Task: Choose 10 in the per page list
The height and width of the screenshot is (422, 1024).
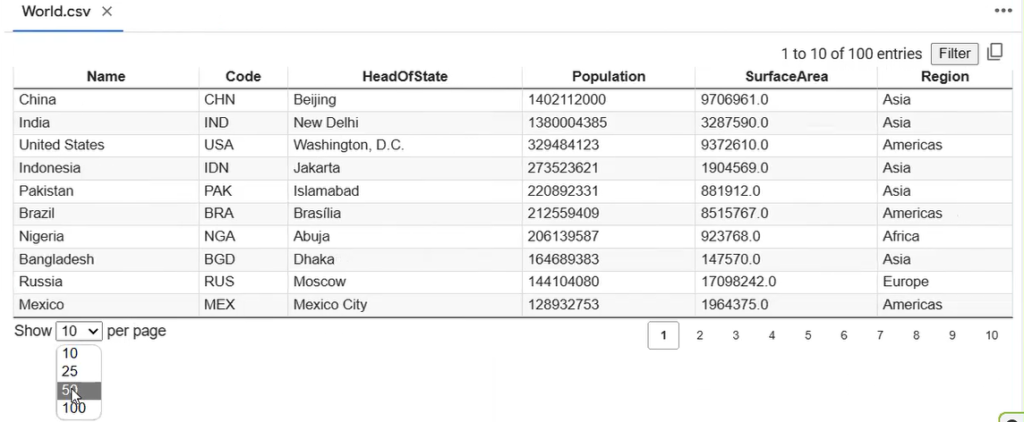Action: (x=70, y=353)
